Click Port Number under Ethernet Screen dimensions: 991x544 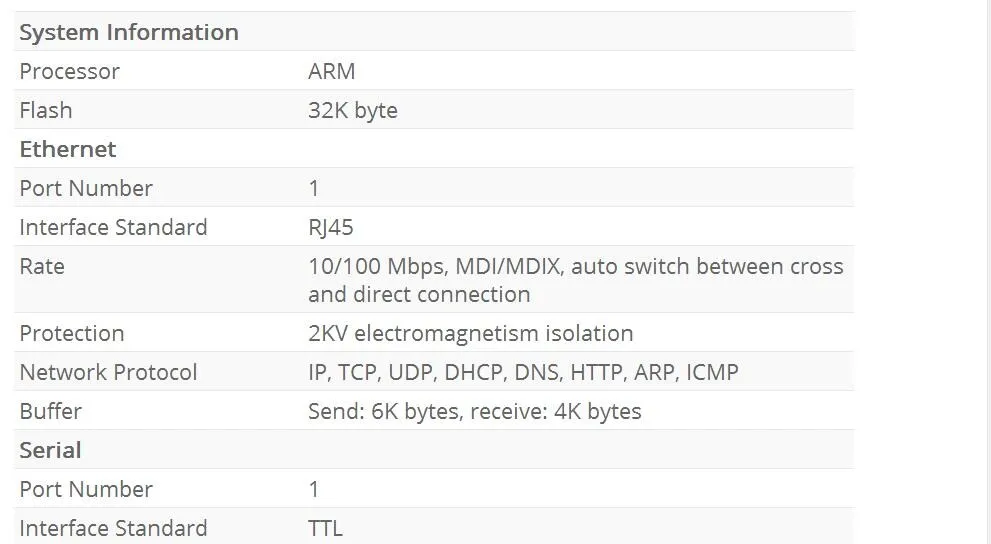click(86, 188)
